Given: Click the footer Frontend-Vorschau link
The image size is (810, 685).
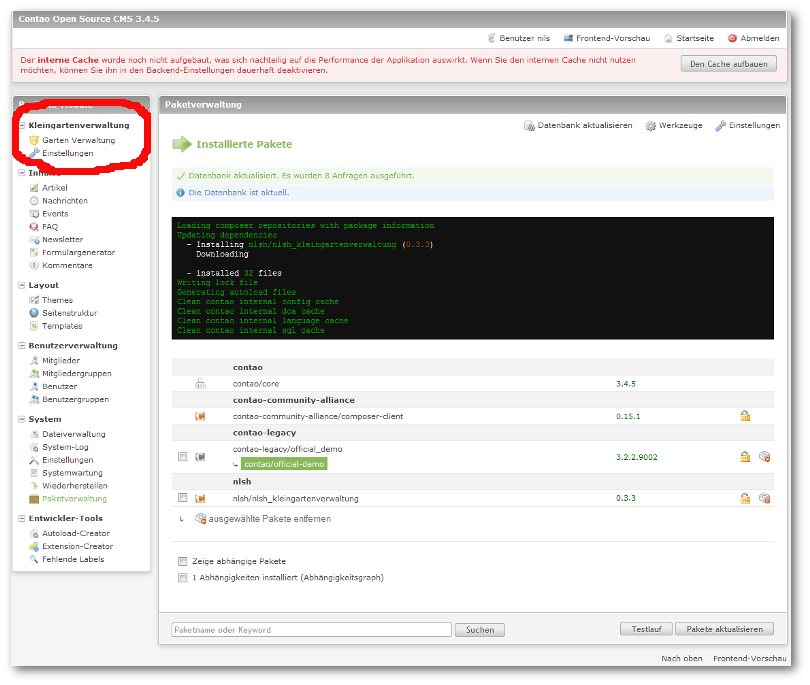Looking at the screenshot, I should pyautogui.click(x=750, y=659).
